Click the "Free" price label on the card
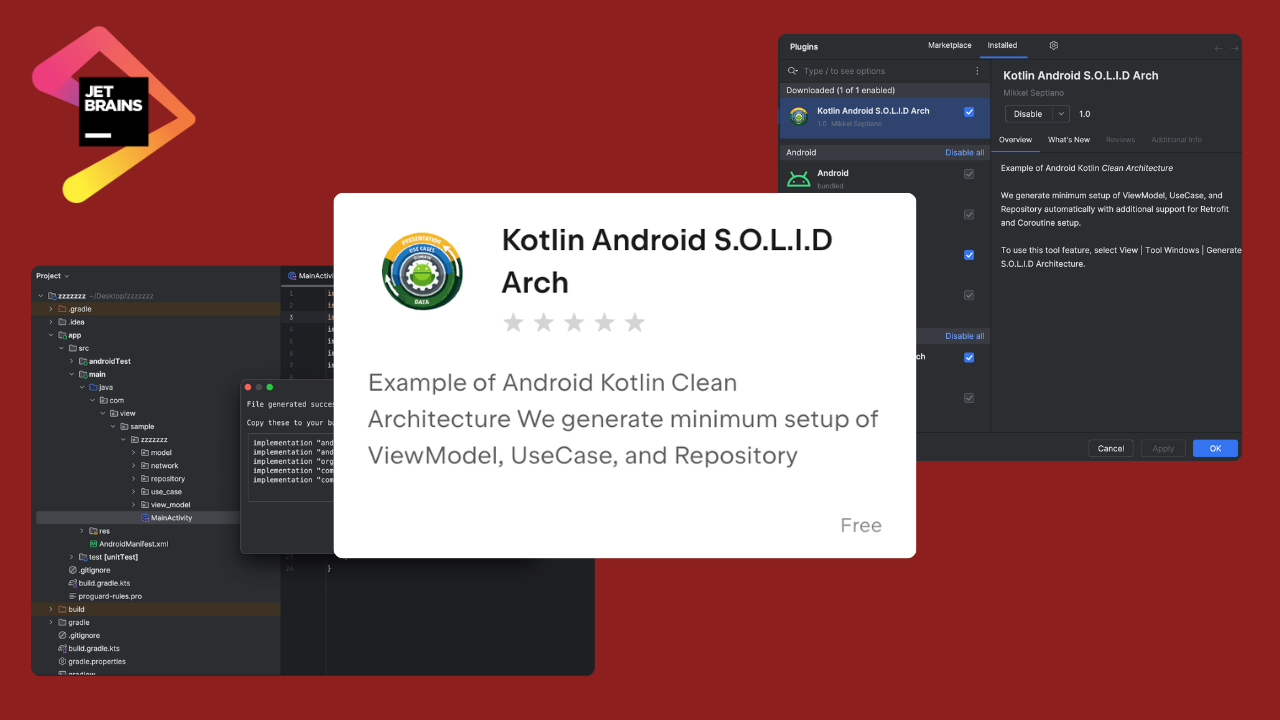Viewport: 1280px width, 720px height. [x=861, y=526]
